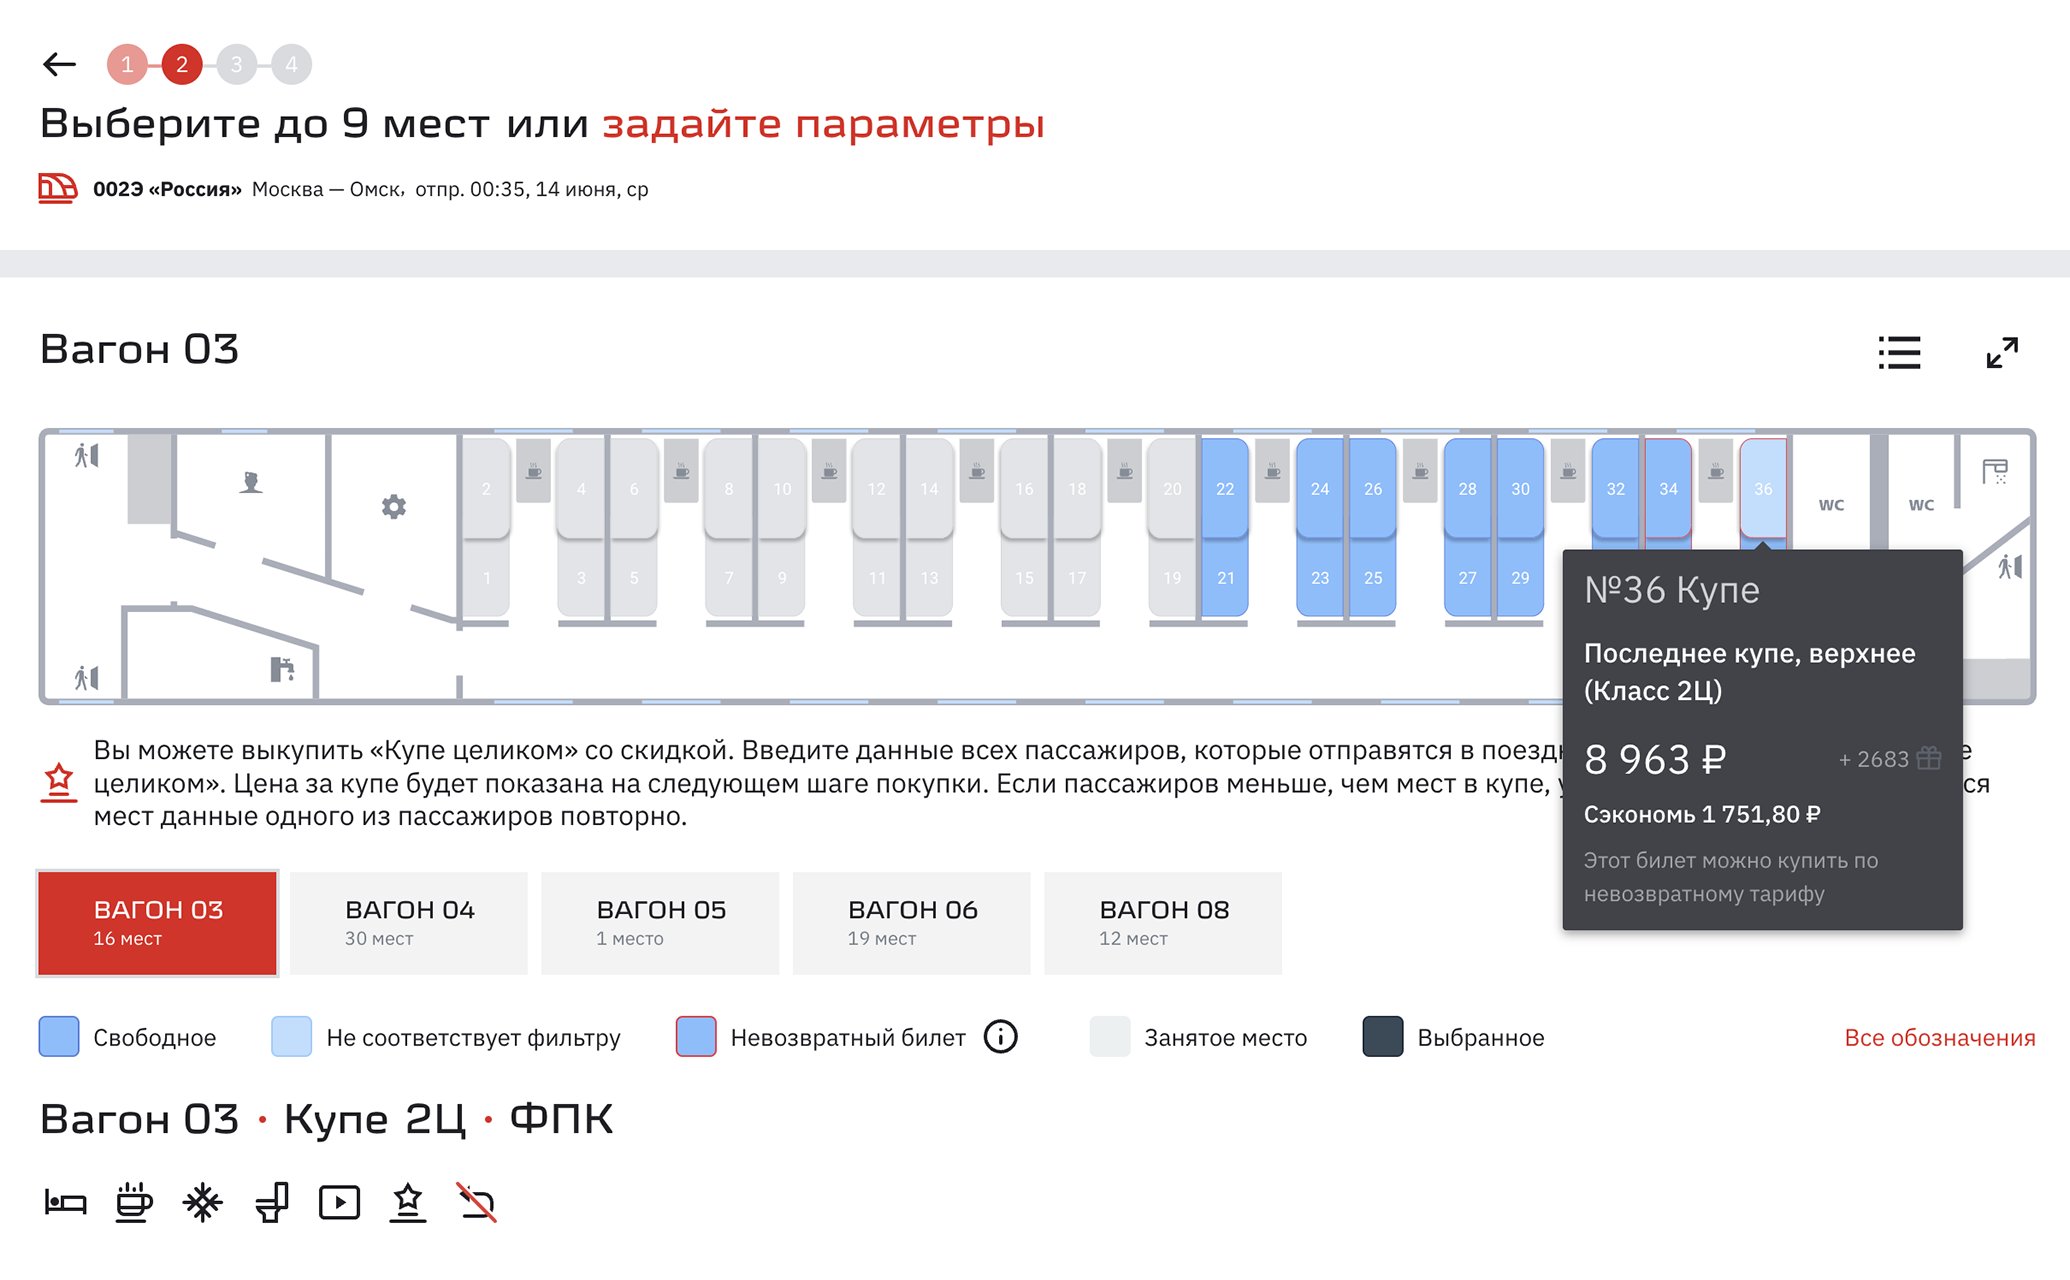This screenshot has height=1280, width=2070.
Task: Switch to the ВАГОН 06 tab
Action: pos(912,922)
